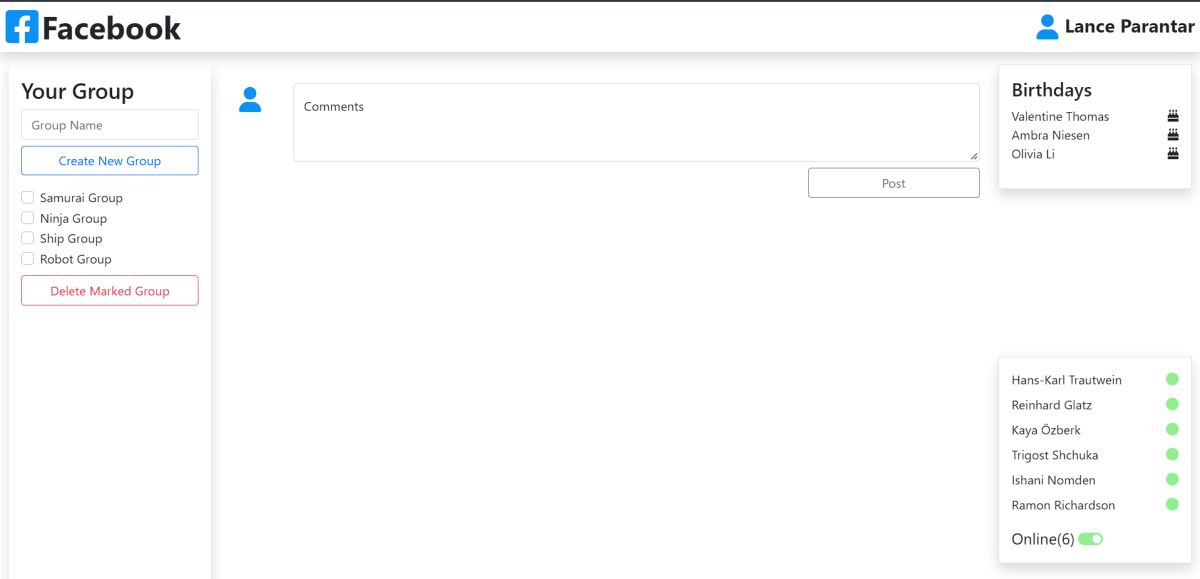Screen dimensions: 1200x579
Task: Click the green status dot for Trigost Shchuka
Action: (x=1172, y=454)
